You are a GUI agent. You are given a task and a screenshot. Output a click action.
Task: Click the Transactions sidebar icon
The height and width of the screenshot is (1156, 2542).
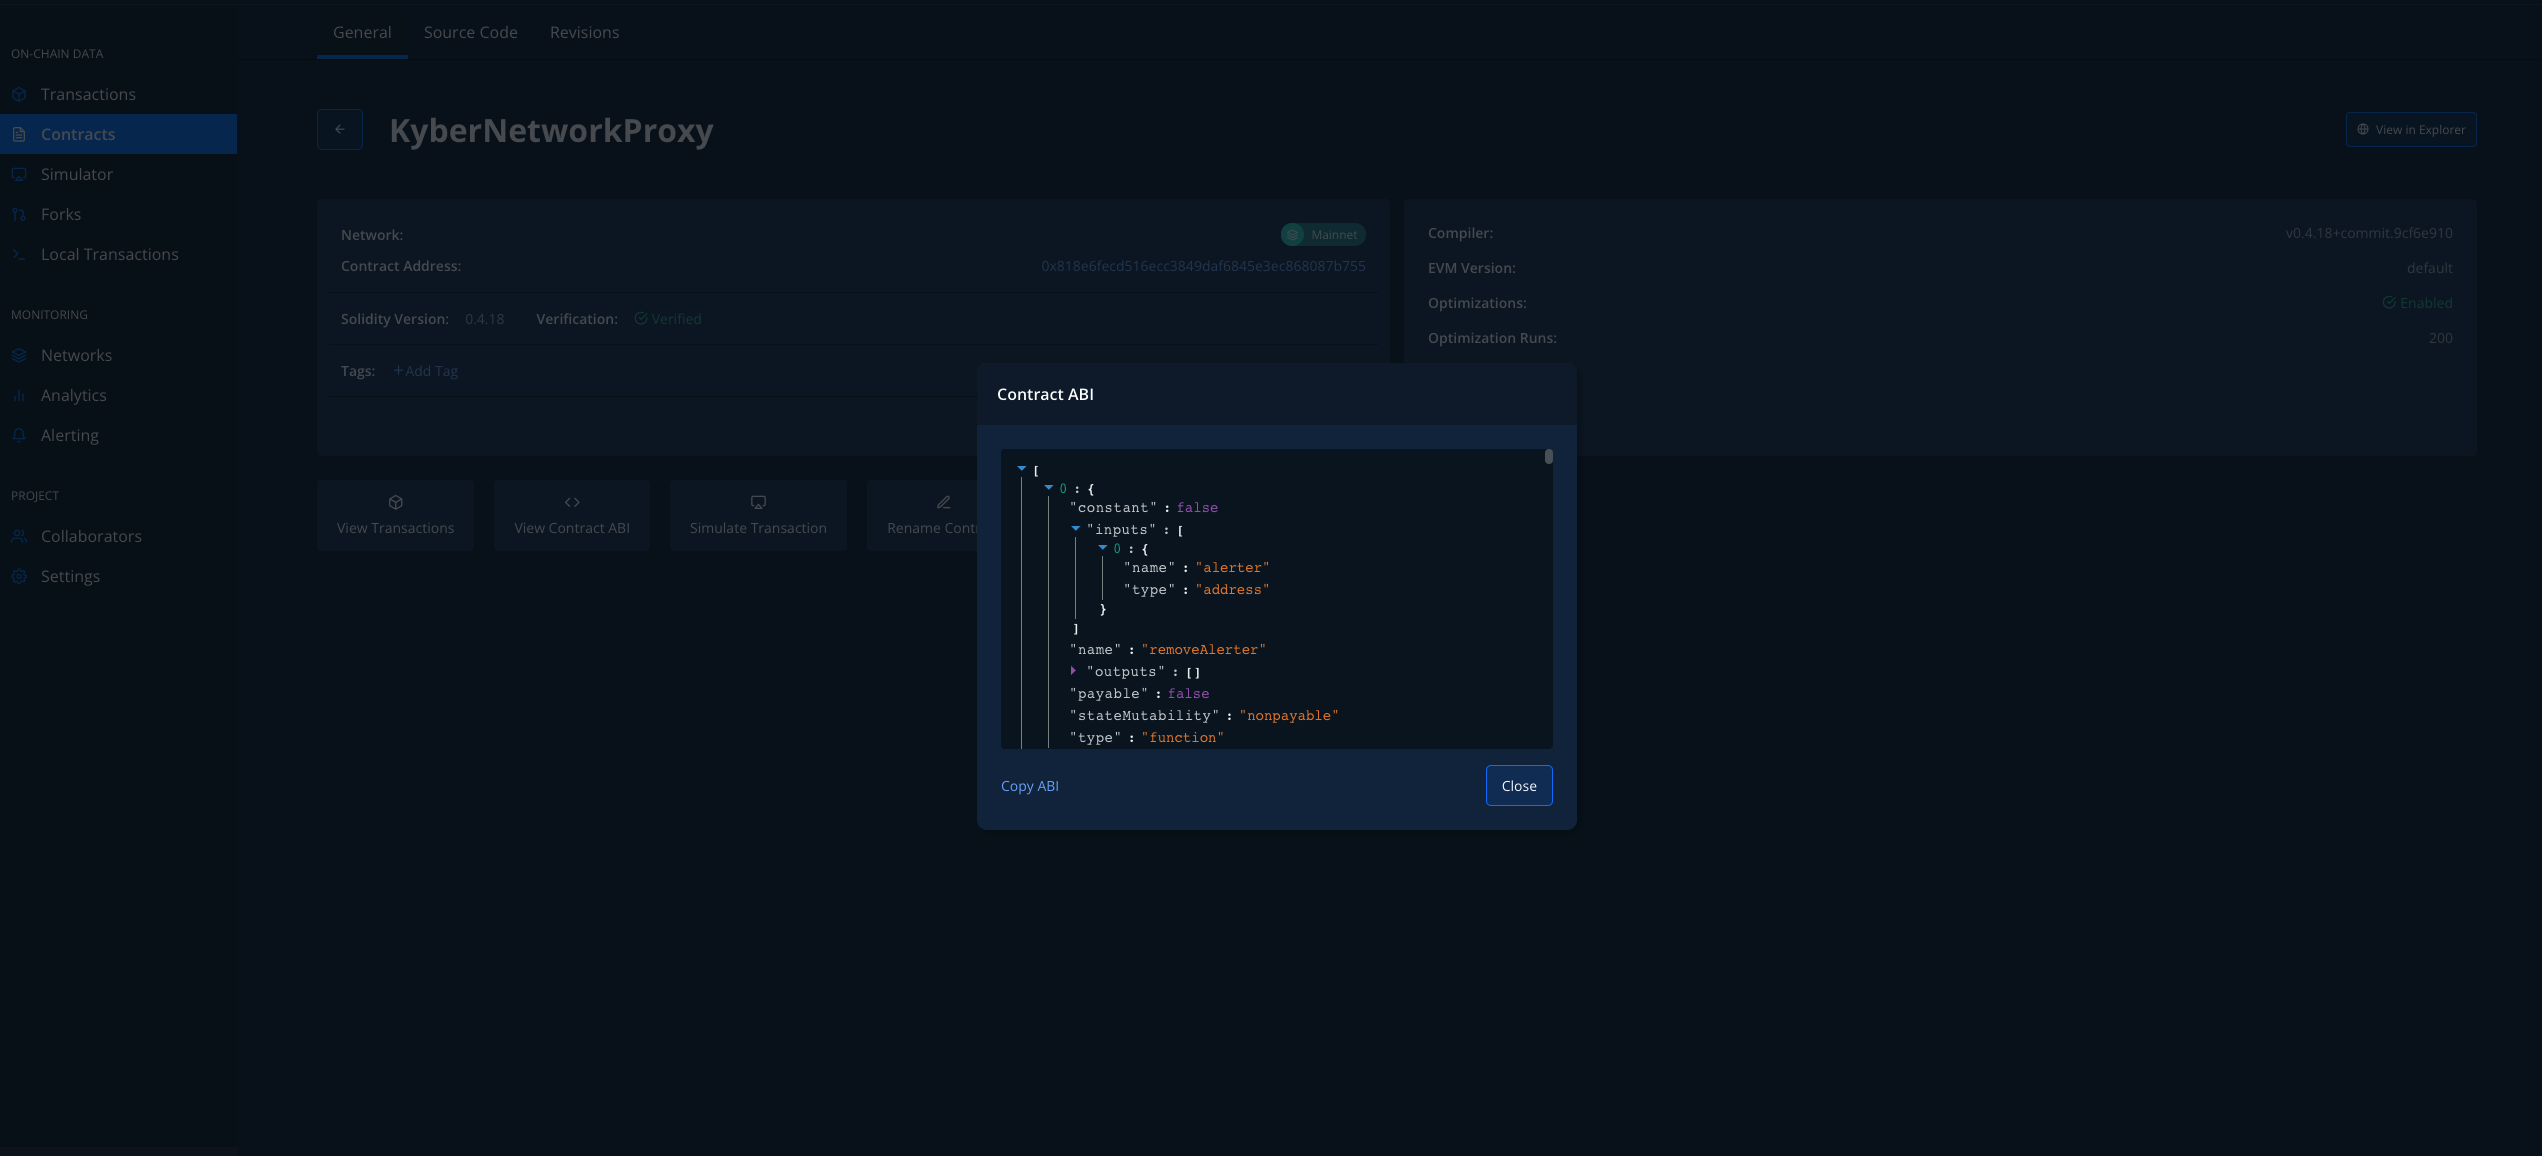(19, 94)
